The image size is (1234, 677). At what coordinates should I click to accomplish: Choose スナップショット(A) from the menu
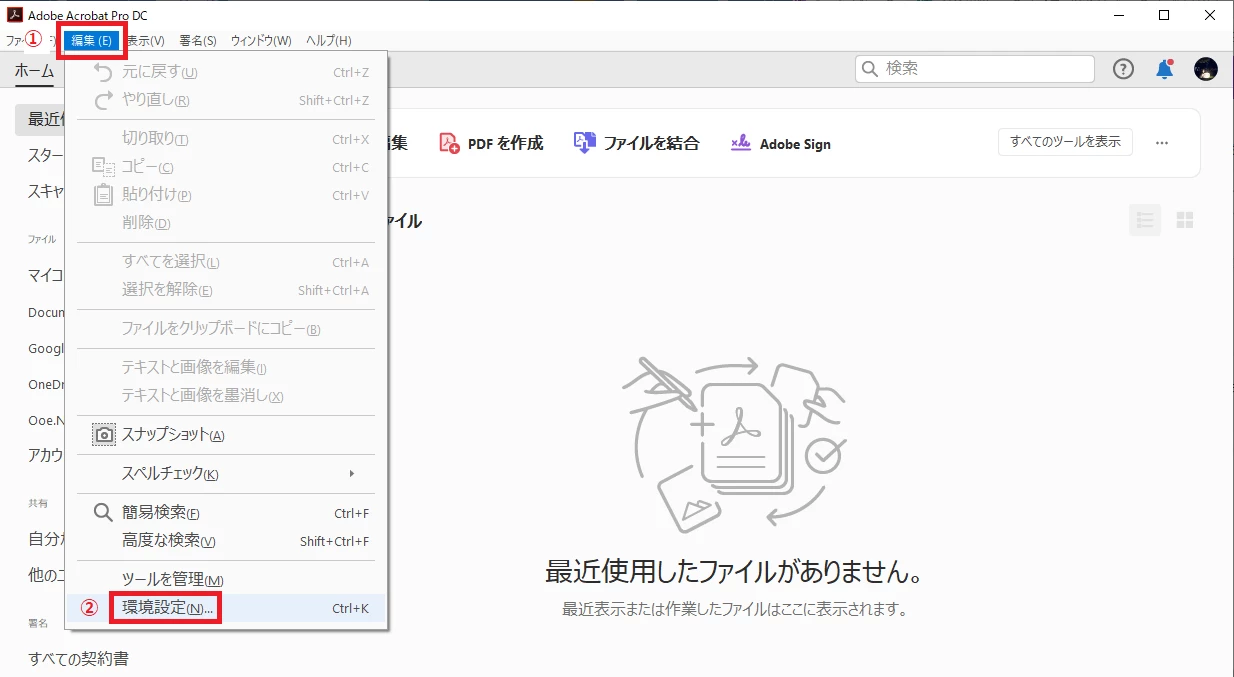tap(225, 435)
